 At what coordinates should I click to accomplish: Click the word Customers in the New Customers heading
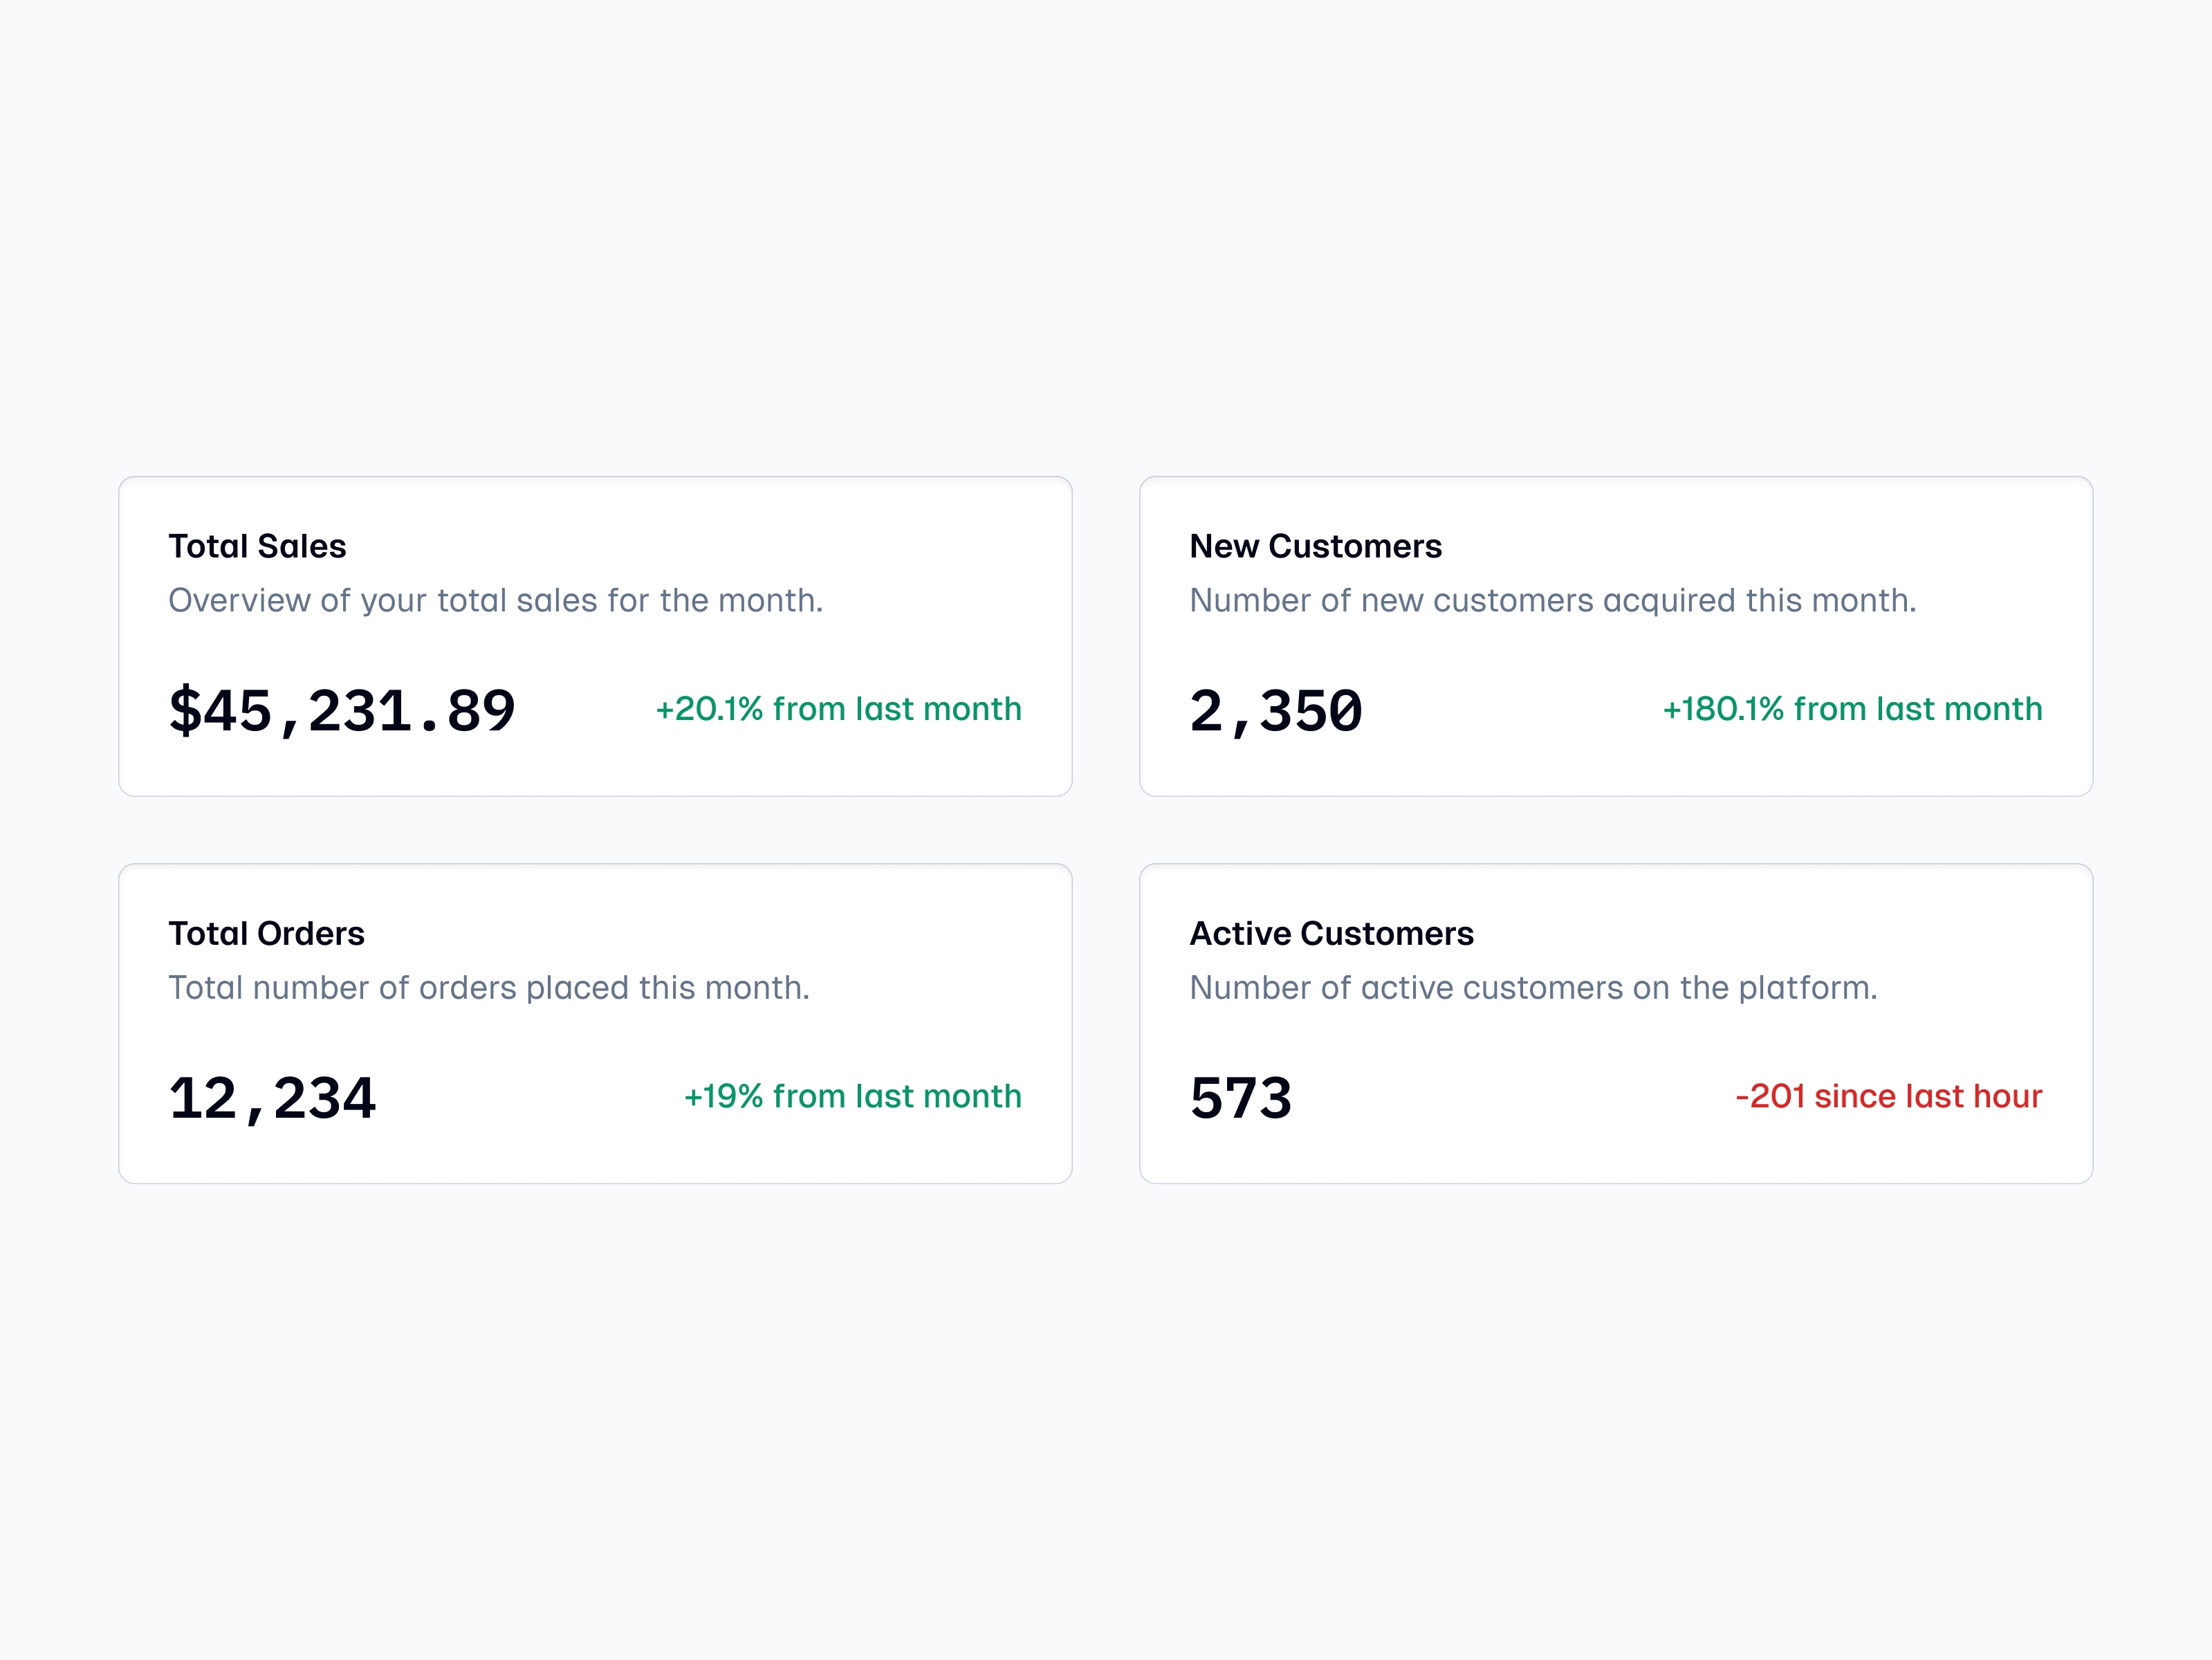(1355, 546)
